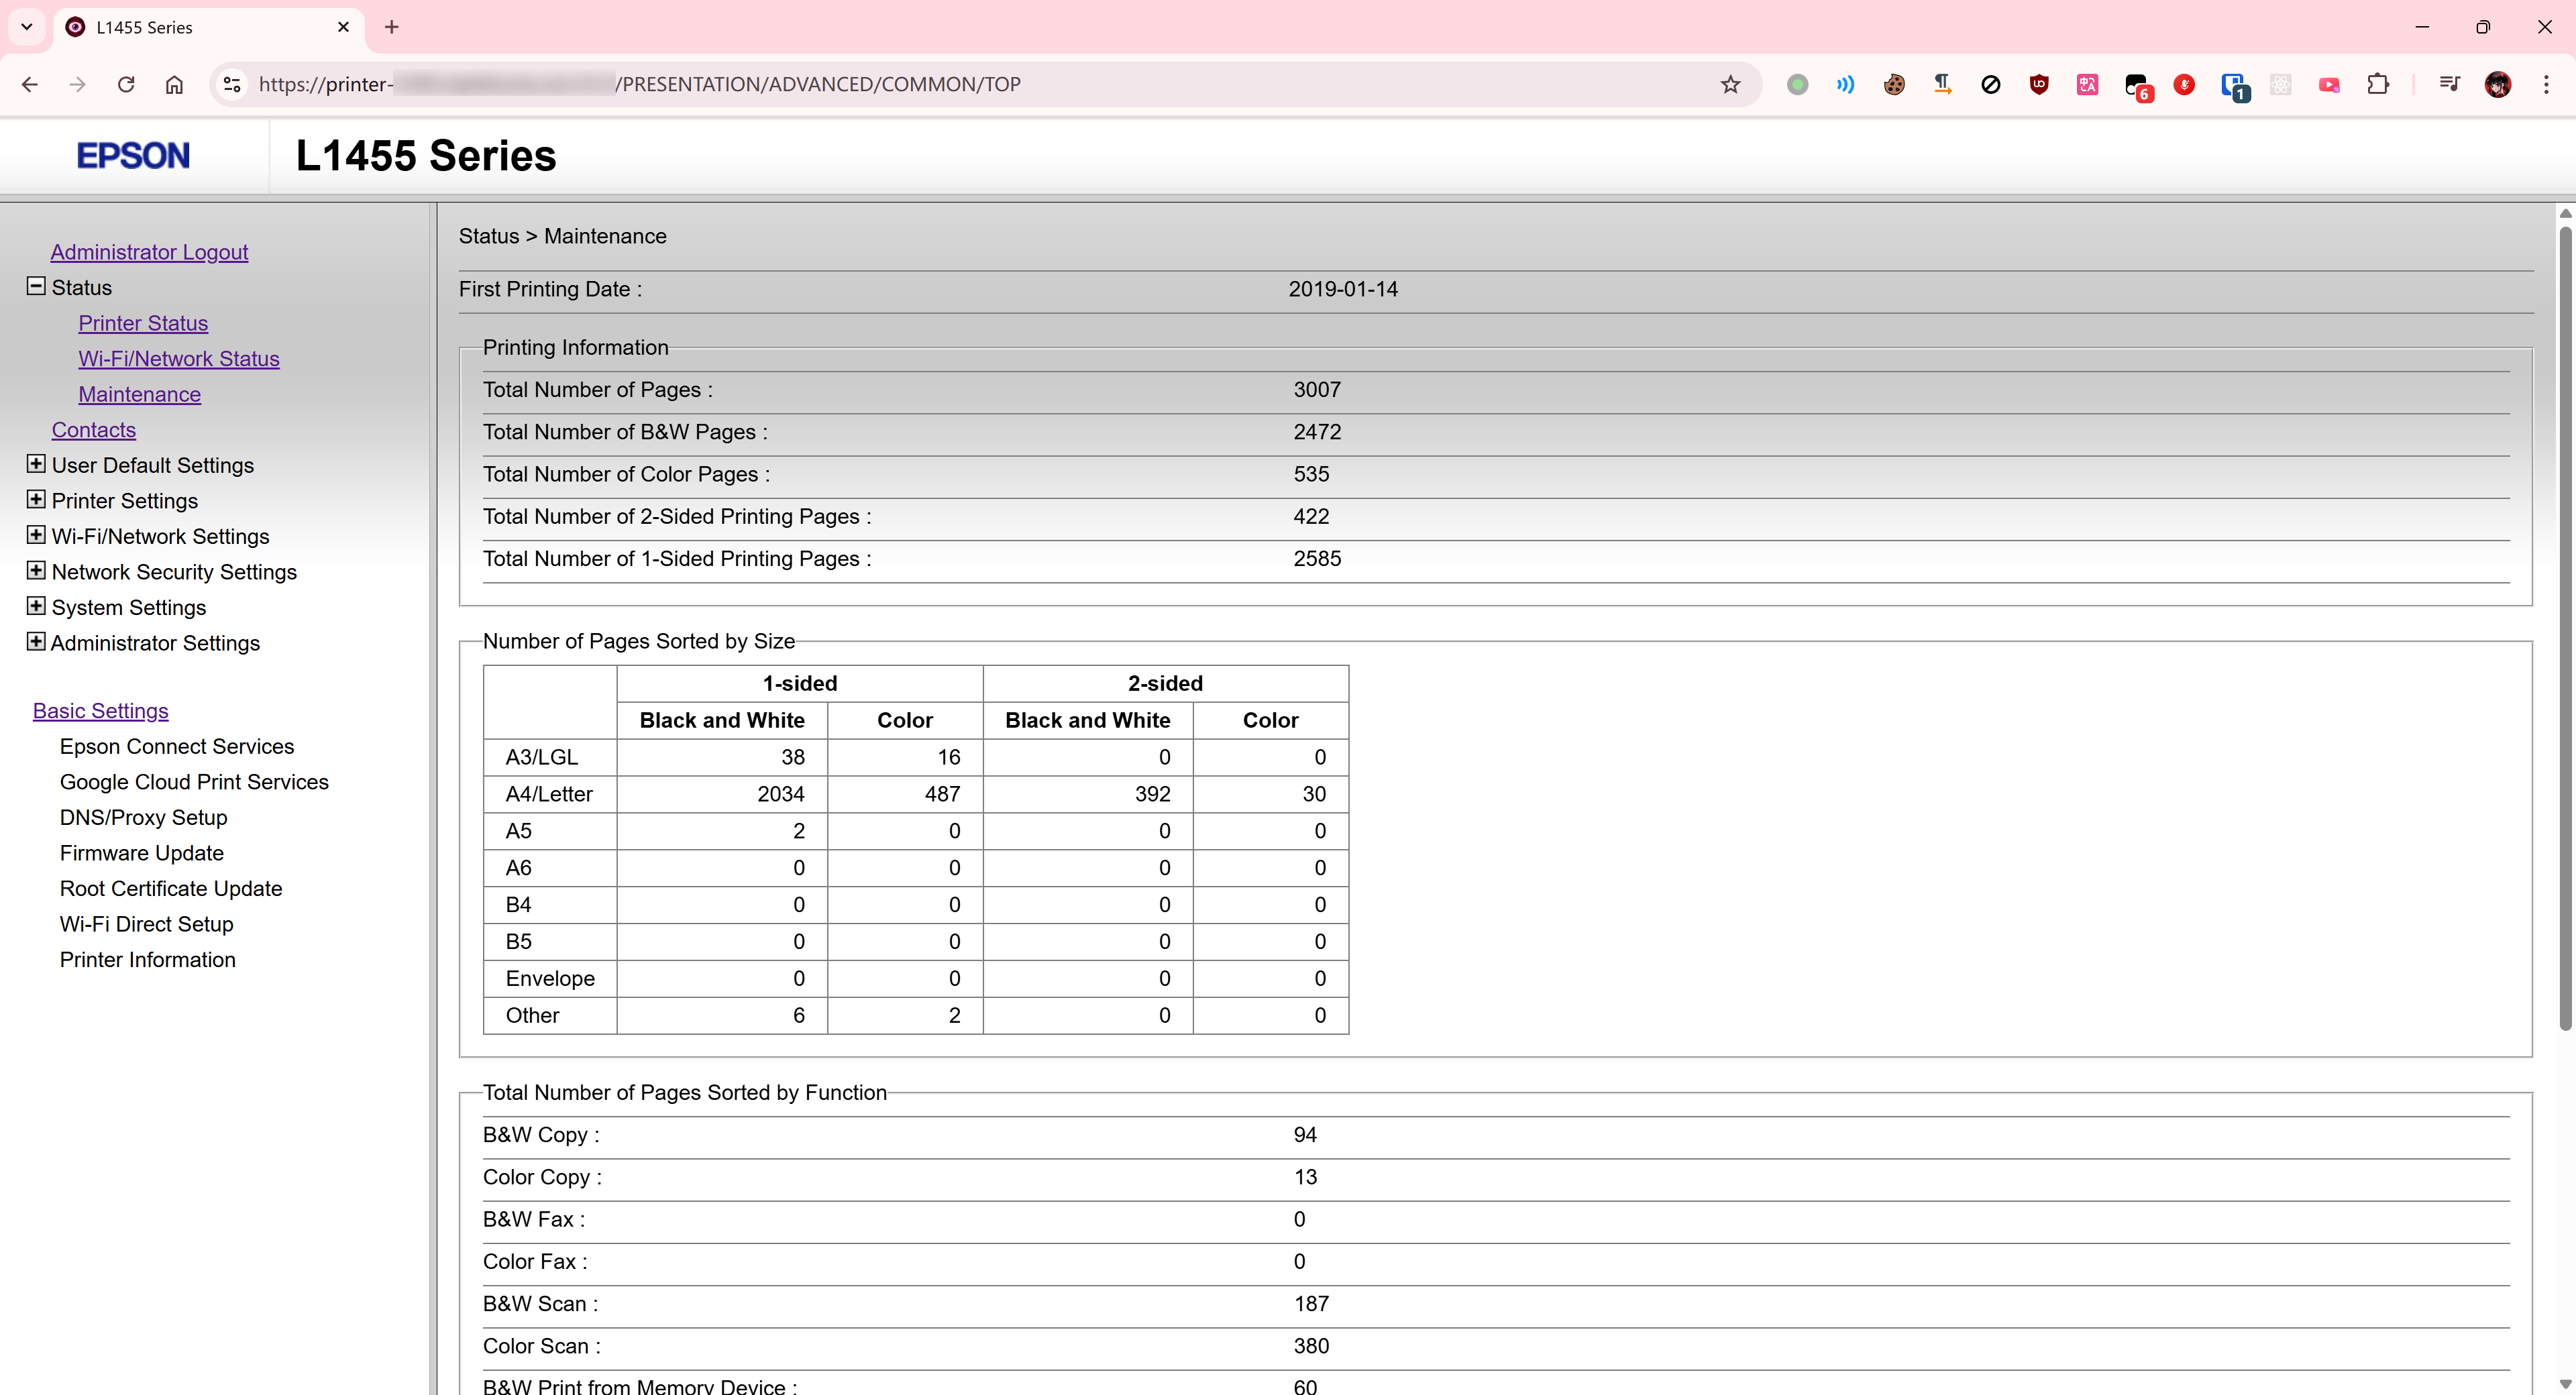Open the site information icon in address bar

click(232, 84)
